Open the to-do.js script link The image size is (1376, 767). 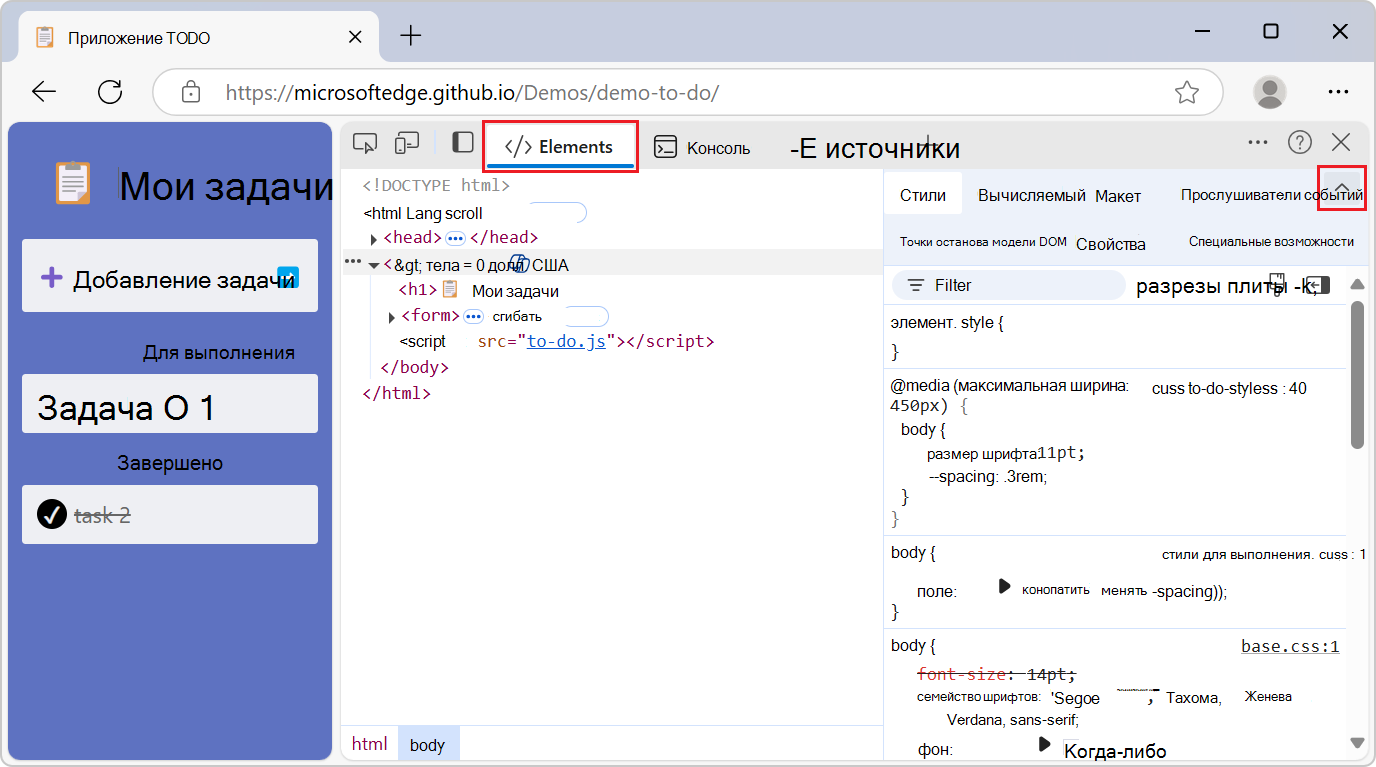tap(566, 341)
